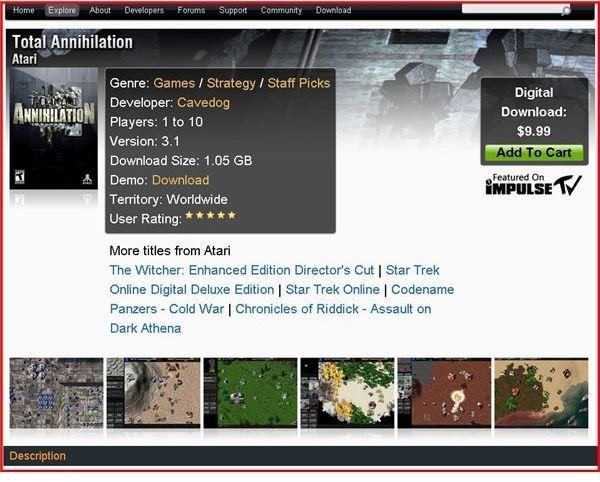The height and width of the screenshot is (482, 600).
Task: View the first gray base screenshot
Action: coord(56,393)
